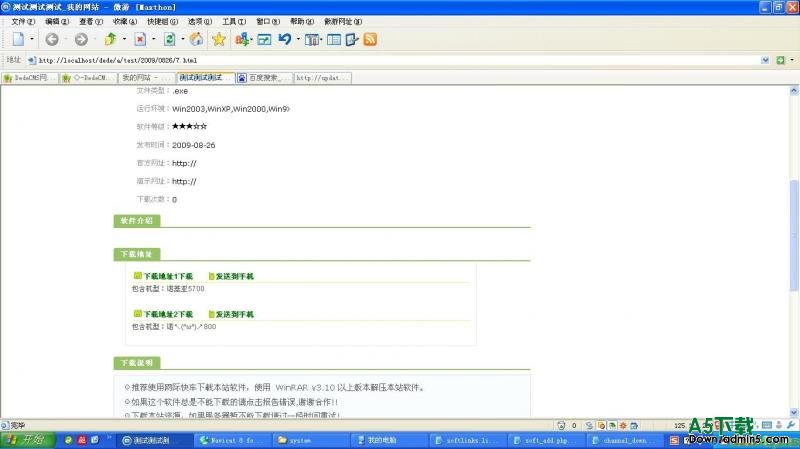Click the New page icon in toolbar
Viewport: 800px width, 449px height.
[x=18, y=39]
